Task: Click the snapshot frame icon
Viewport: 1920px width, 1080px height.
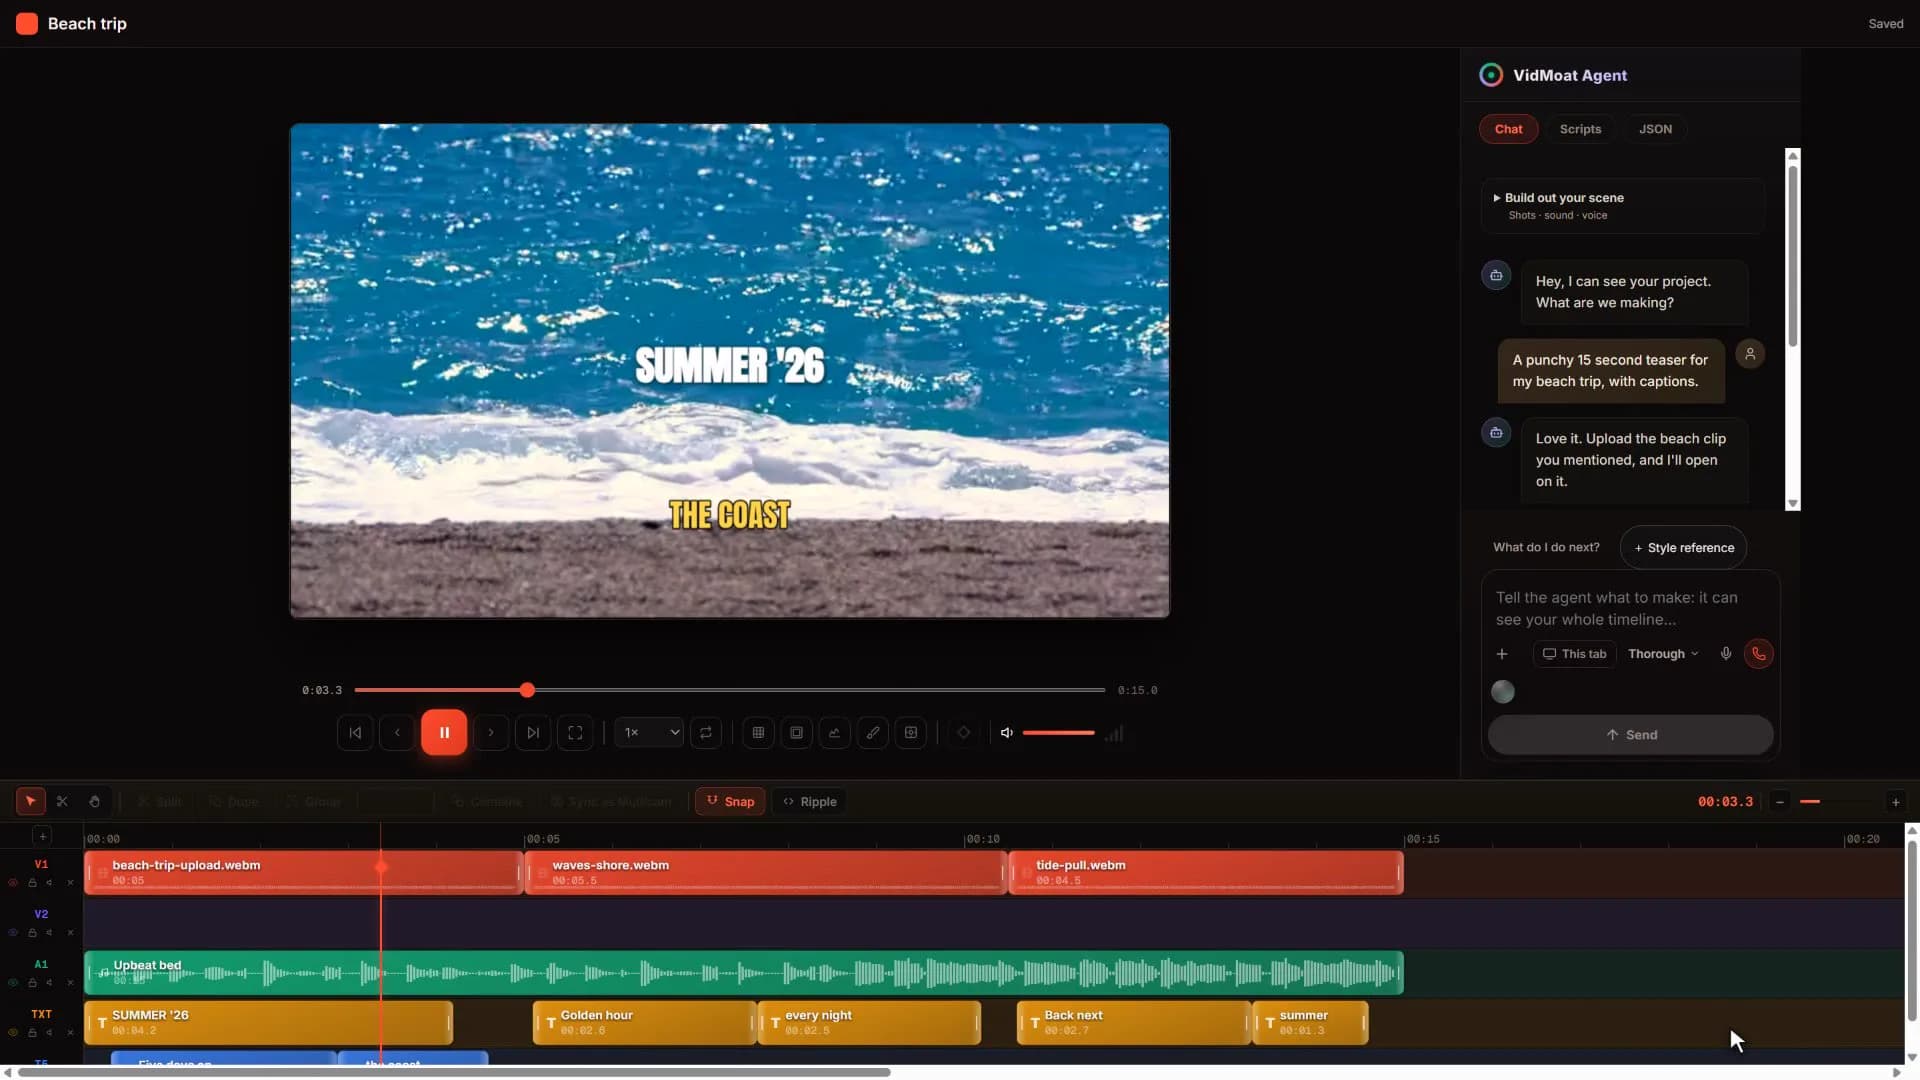Action: 911,732
